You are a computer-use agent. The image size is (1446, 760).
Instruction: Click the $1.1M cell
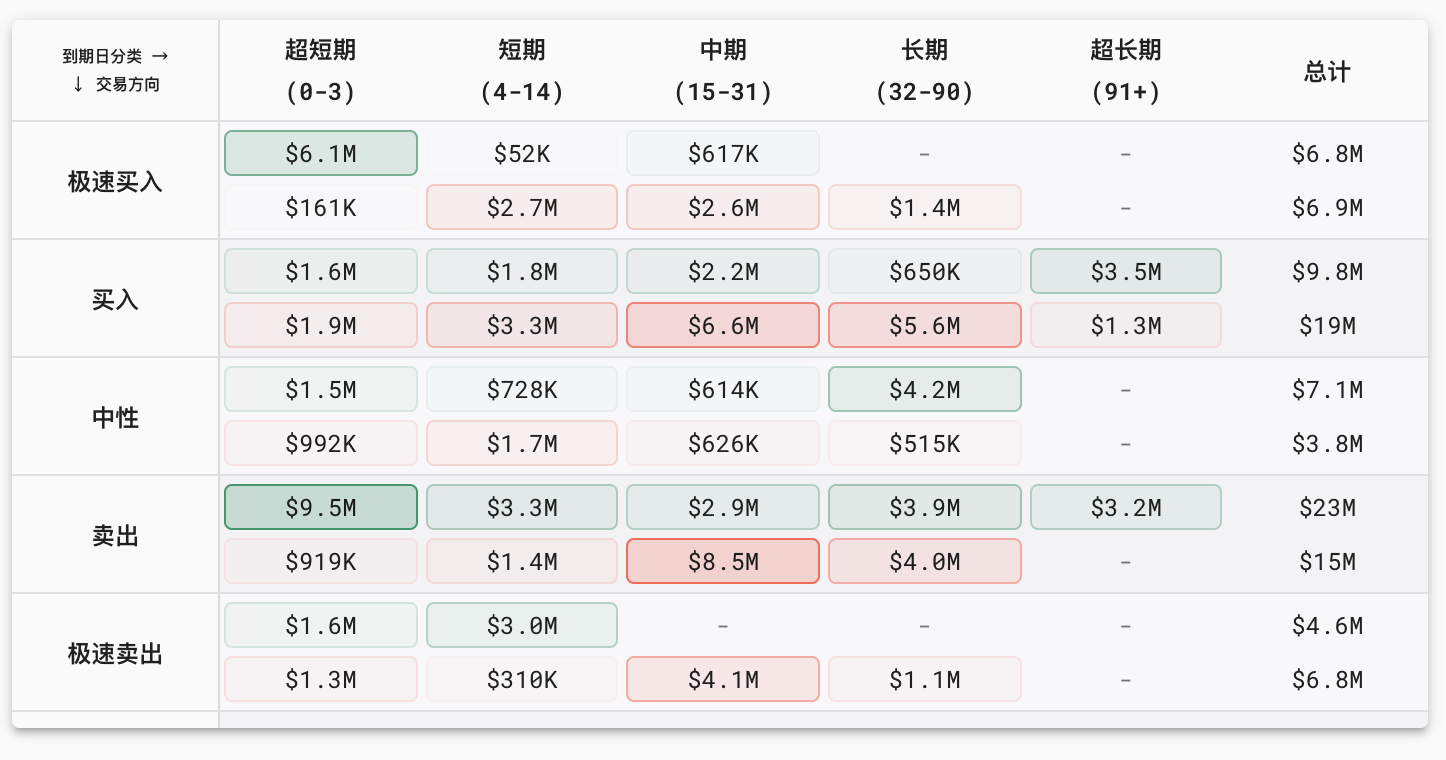pyautogui.click(x=925, y=679)
